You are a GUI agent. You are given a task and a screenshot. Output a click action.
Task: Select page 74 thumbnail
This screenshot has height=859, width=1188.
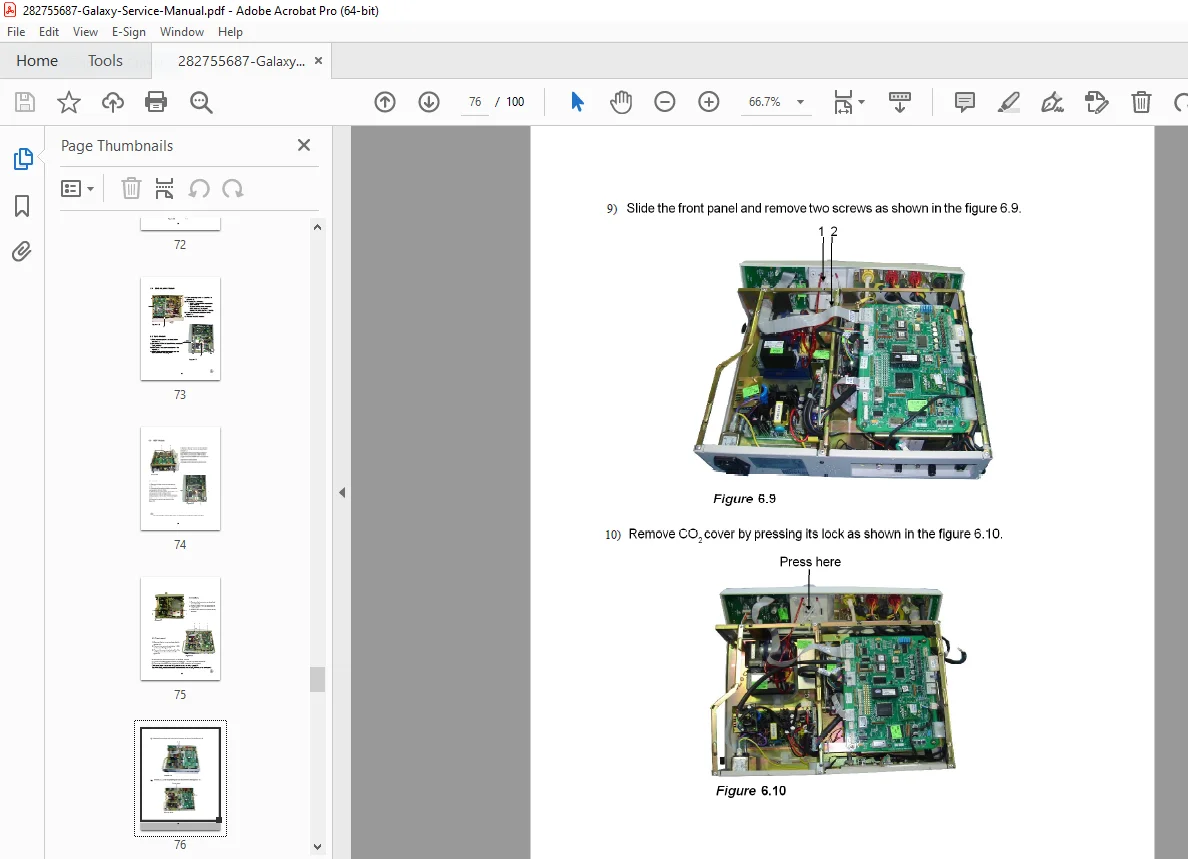(x=180, y=479)
